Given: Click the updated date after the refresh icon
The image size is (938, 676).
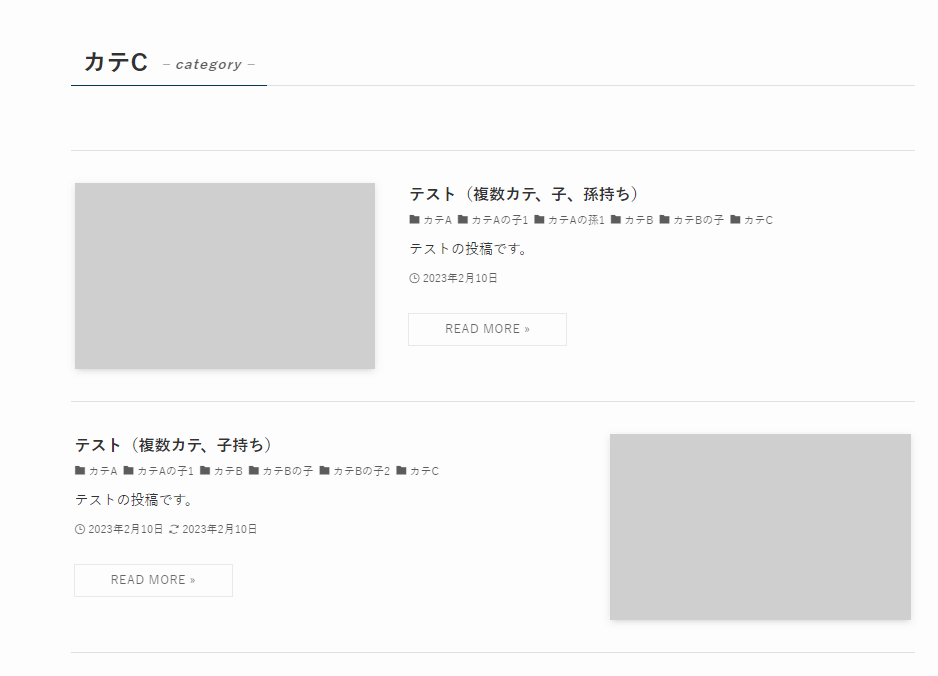Looking at the screenshot, I should (x=220, y=529).
